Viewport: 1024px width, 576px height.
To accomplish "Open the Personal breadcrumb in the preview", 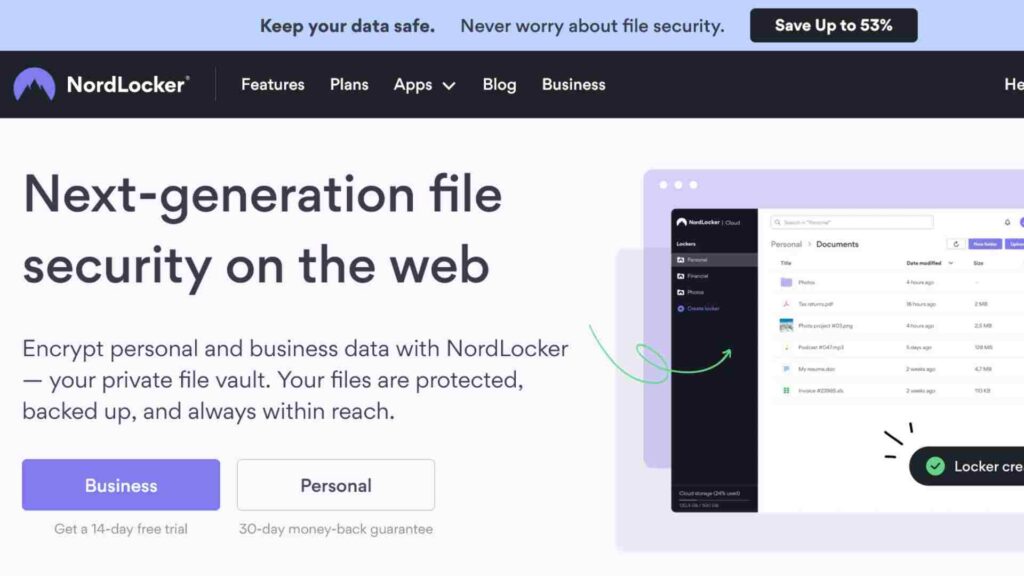I will tap(786, 244).
